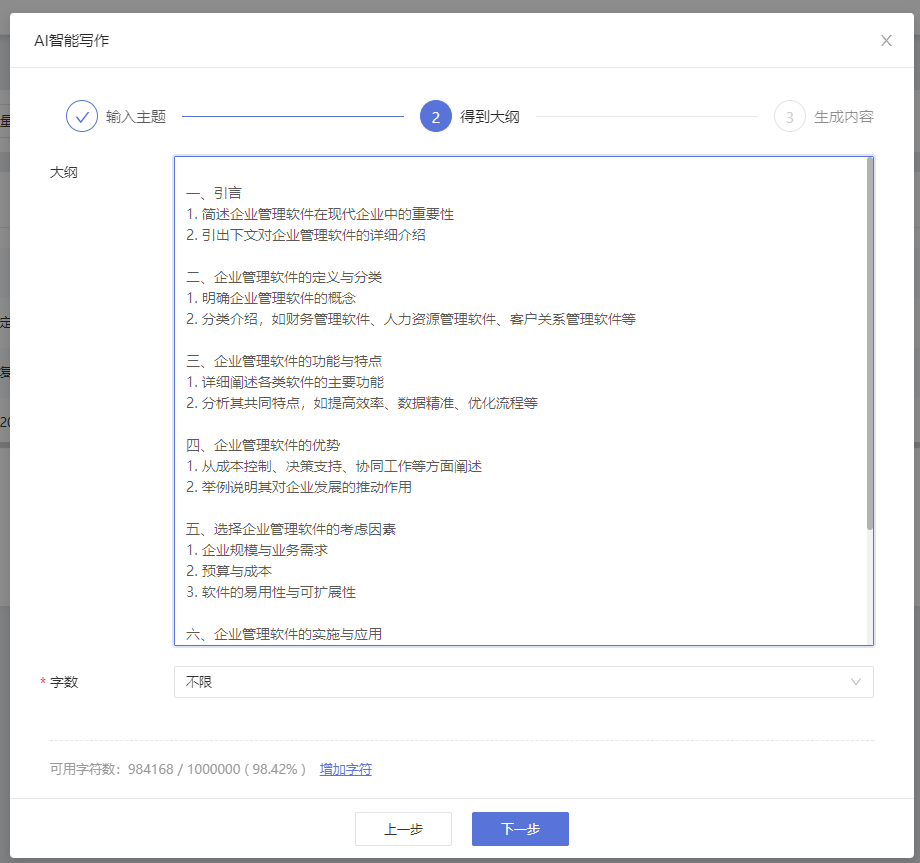
Task: Click the step 3 numbered circle icon
Action: point(789,117)
